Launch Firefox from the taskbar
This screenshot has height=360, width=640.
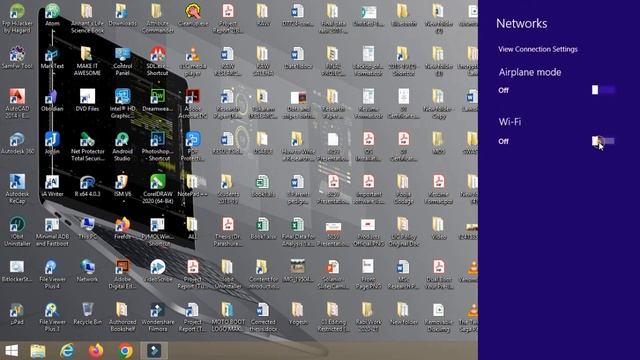(x=96, y=351)
